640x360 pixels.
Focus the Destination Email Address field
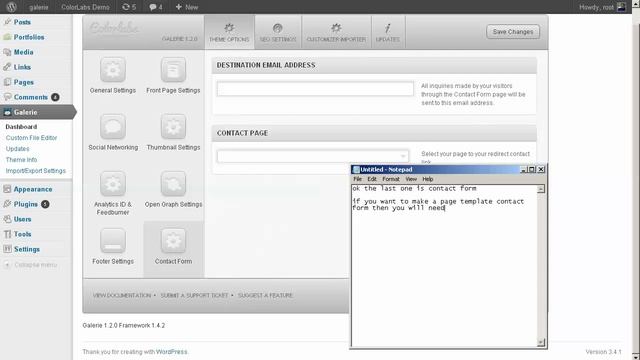tap(315, 89)
